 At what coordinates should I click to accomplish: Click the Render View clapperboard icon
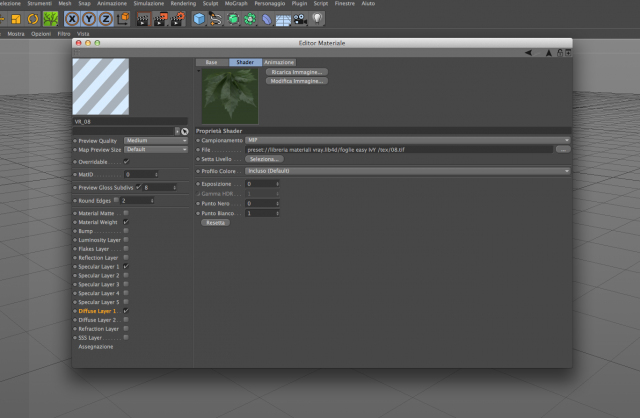point(143,19)
